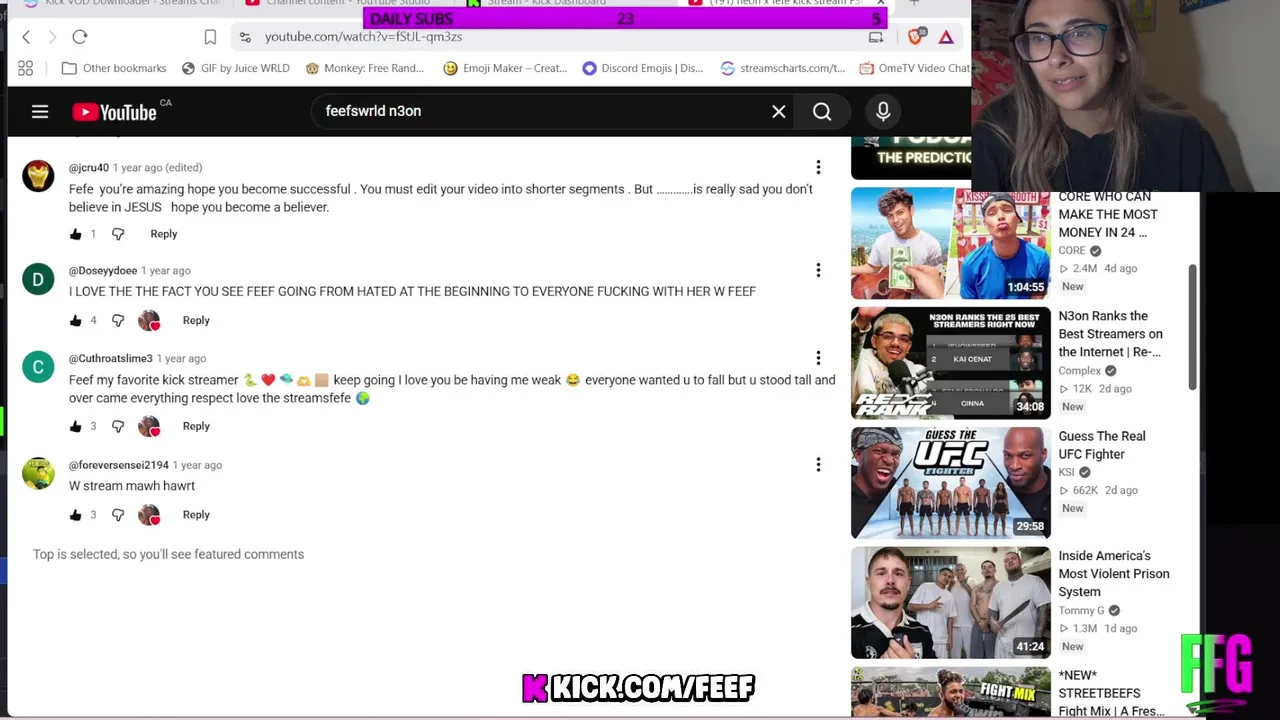Screen dimensions: 1280x720
Task: Open site settings icon in address bar
Action: pos(245,37)
